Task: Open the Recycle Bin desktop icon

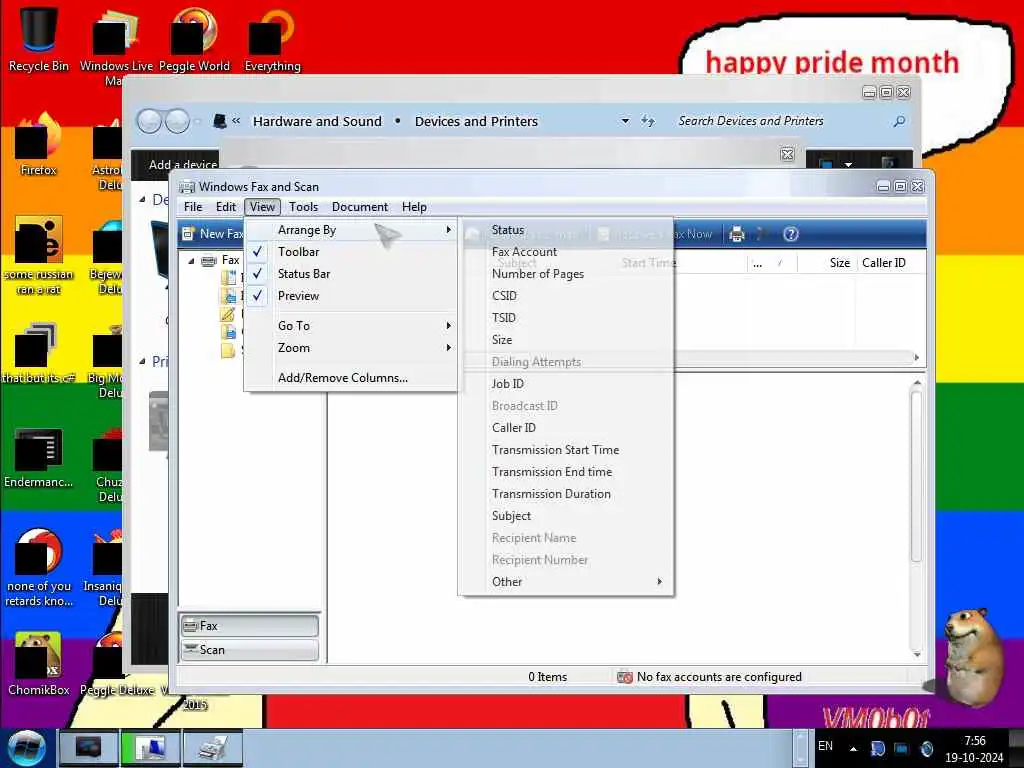Action: coord(39,39)
